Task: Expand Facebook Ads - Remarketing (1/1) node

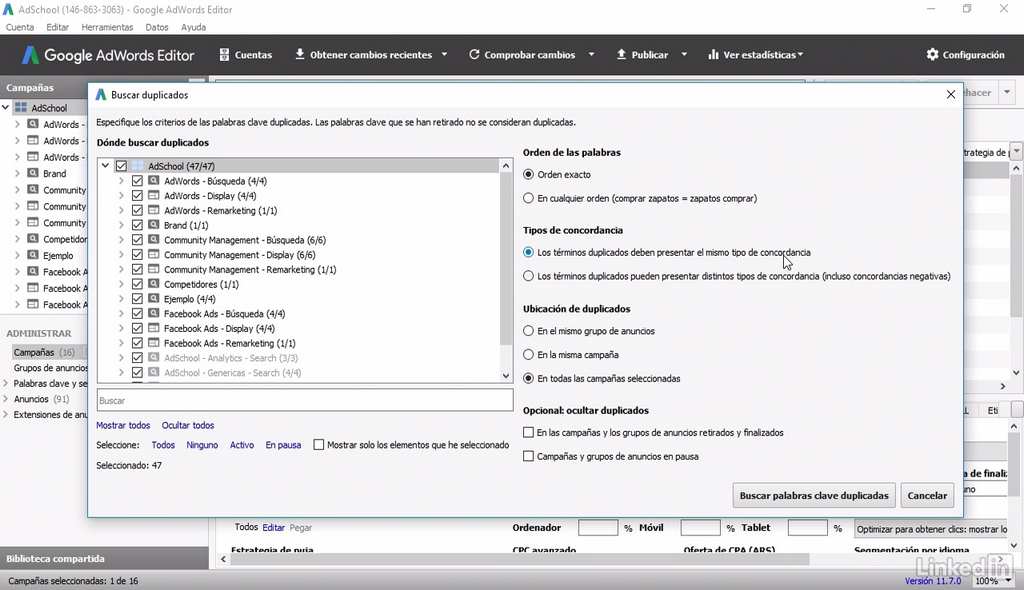Action: pyautogui.click(x=121, y=343)
